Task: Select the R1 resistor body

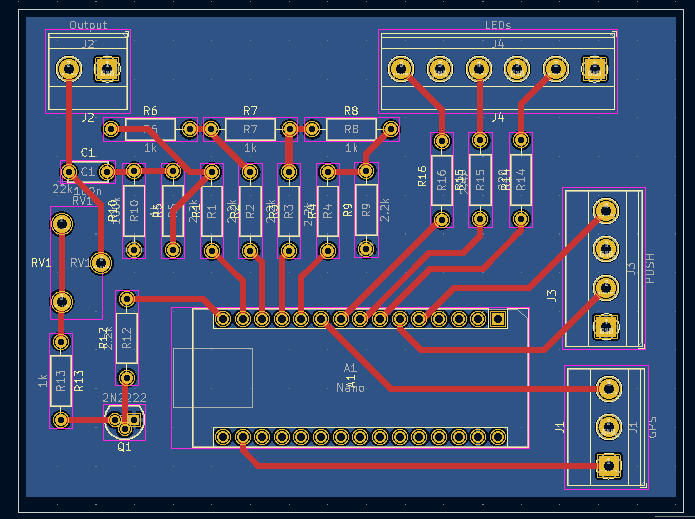Action: pyautogui.click(x=212, y=211)
